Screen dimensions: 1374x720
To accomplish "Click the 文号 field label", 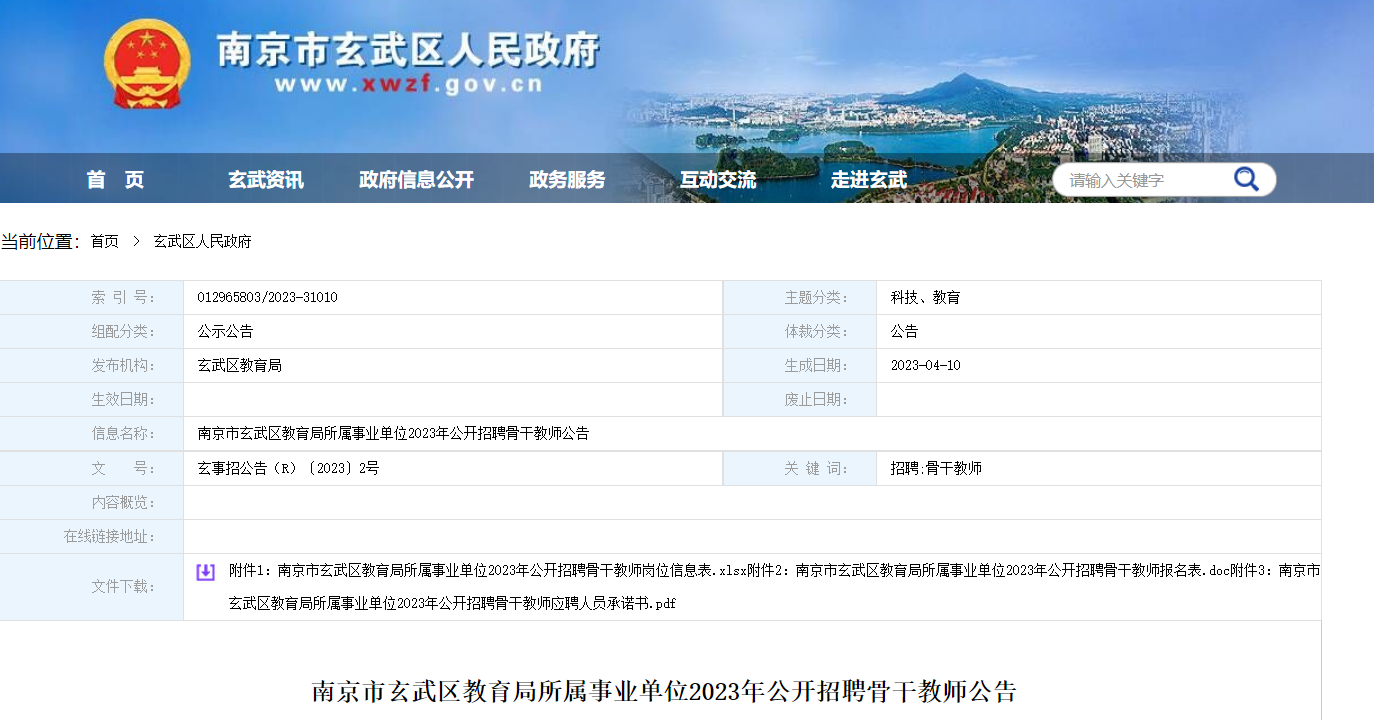I will coord(123,468).
